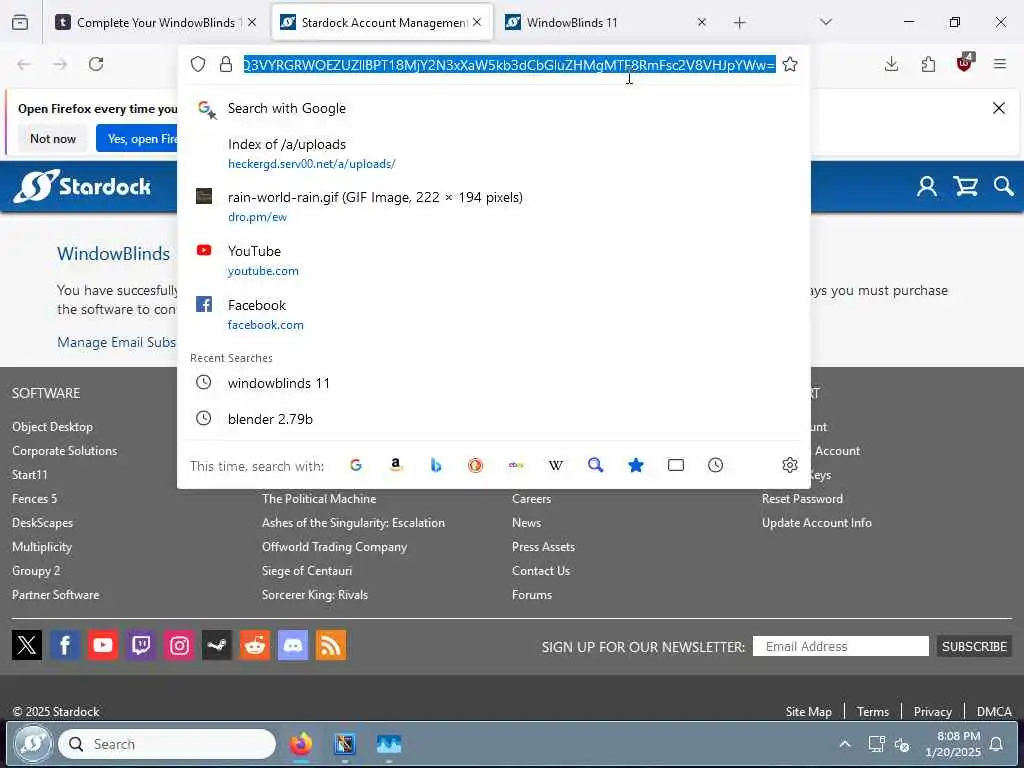The width and height of the screenshot is (1024, 768).
Task: Select Stardock Account Management tab
Action: (382, 22)
